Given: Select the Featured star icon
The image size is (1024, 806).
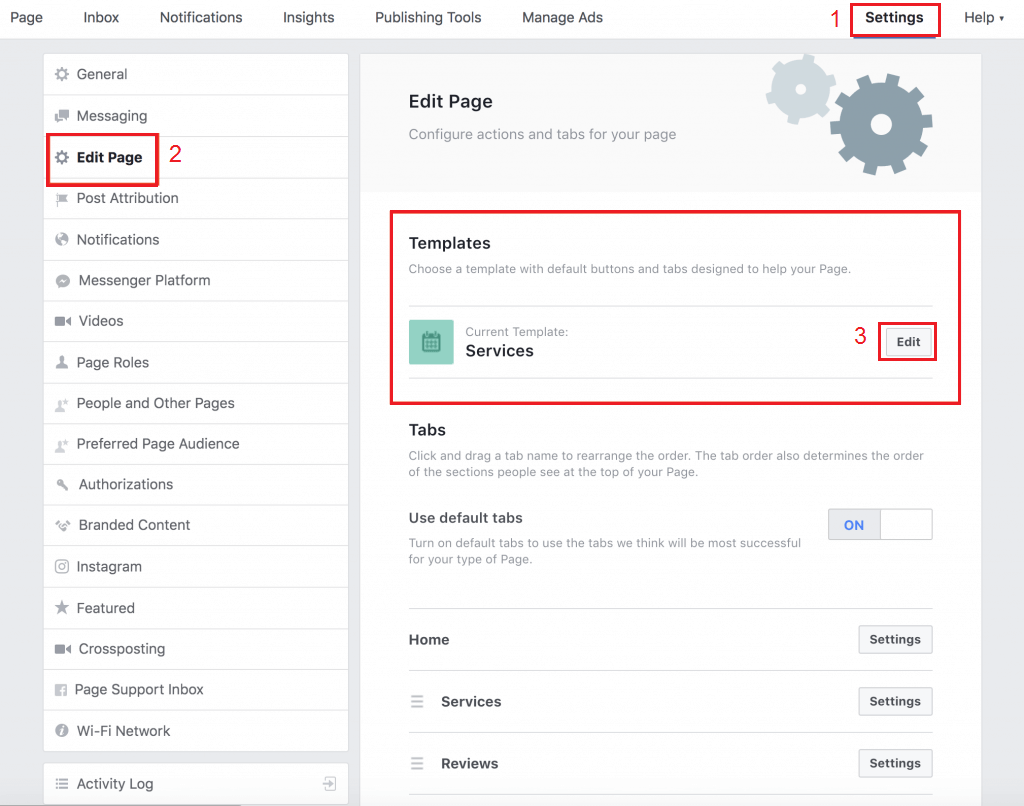Looking at the screenshot, I should pyautogui.click(x=62, y=607).
